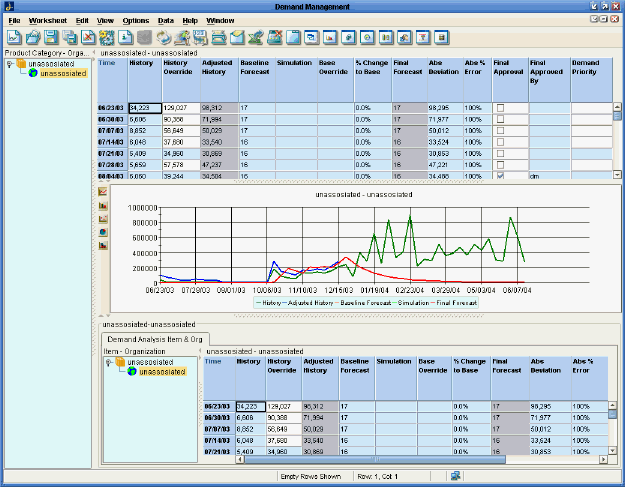Click the window icon with red chart
Image resolution: width=625 pixels, height=487 pixels.
pyautogui.click(x=330, y=37)
